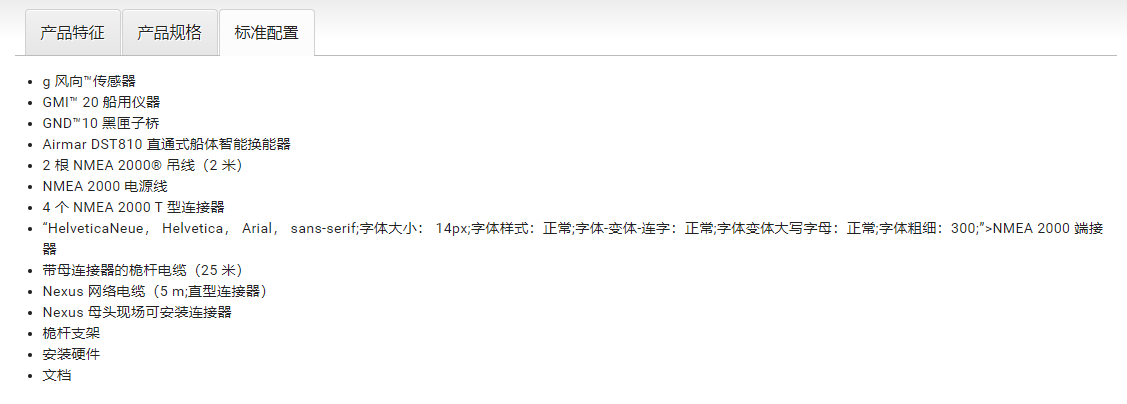Click the Nexus 母头现场可安装连接器 item
This screenshot has height=404, width=1127.
137,312
